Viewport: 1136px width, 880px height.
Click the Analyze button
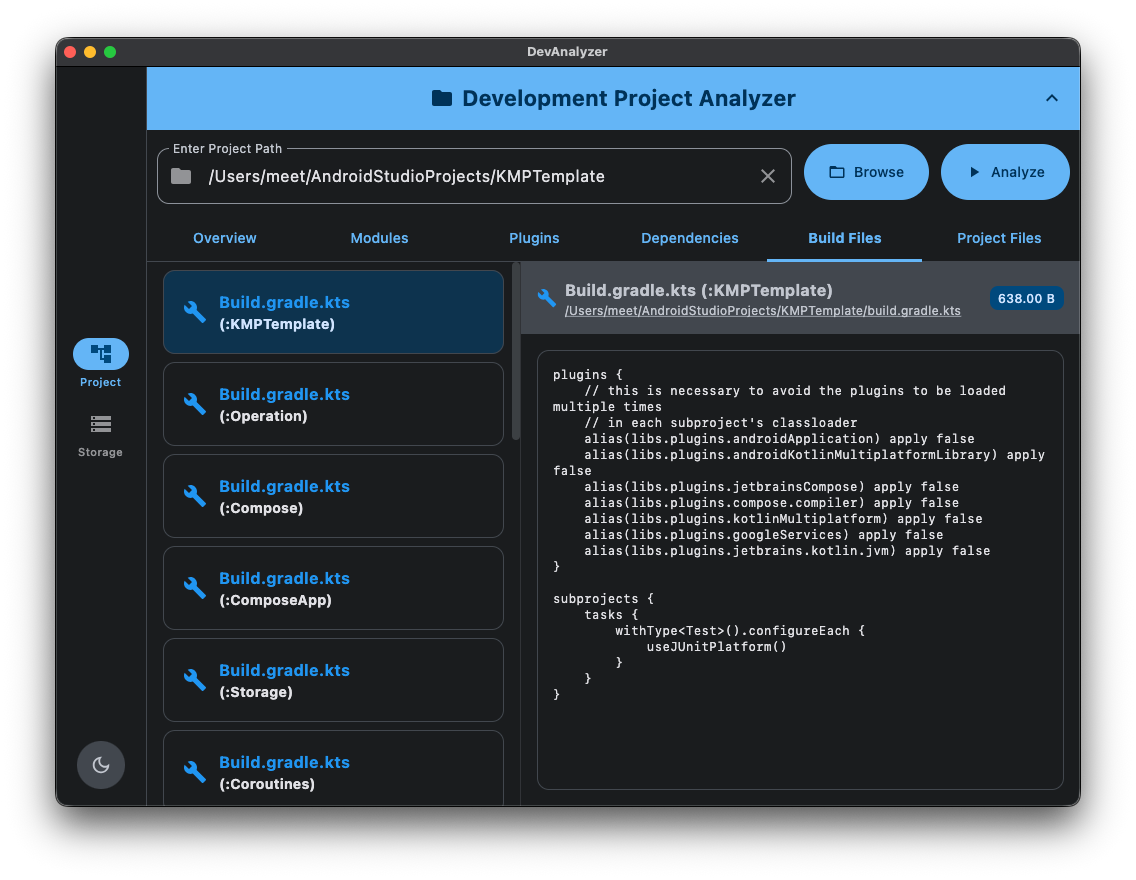point(1005,172)
